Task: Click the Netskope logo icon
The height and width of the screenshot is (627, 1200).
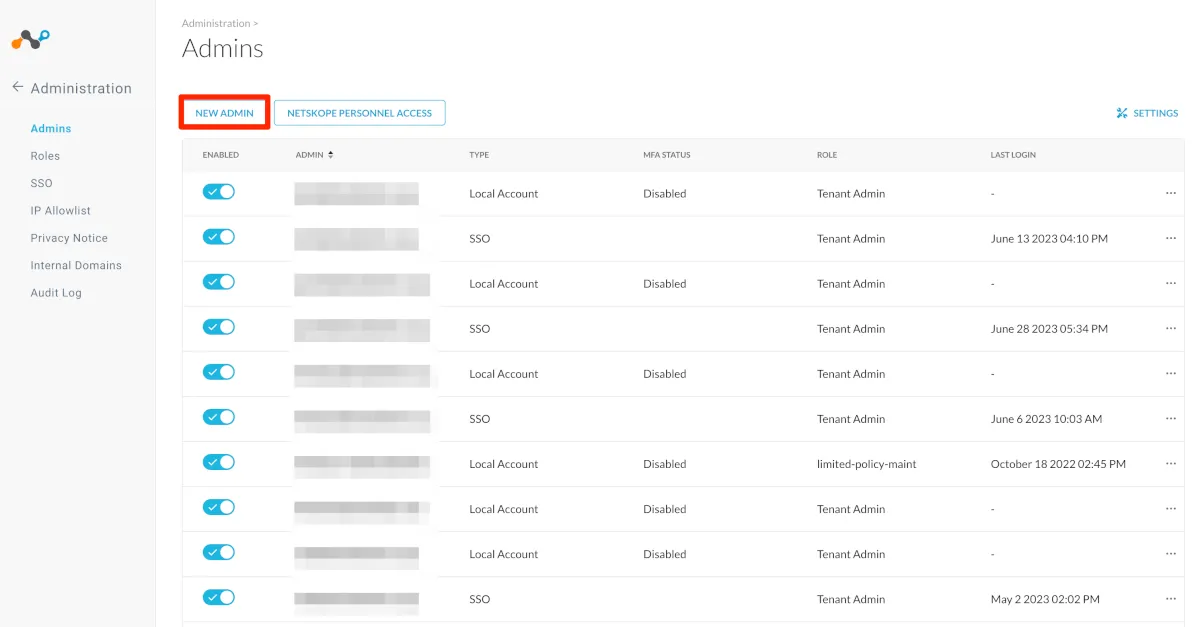Action: (30, 40)
